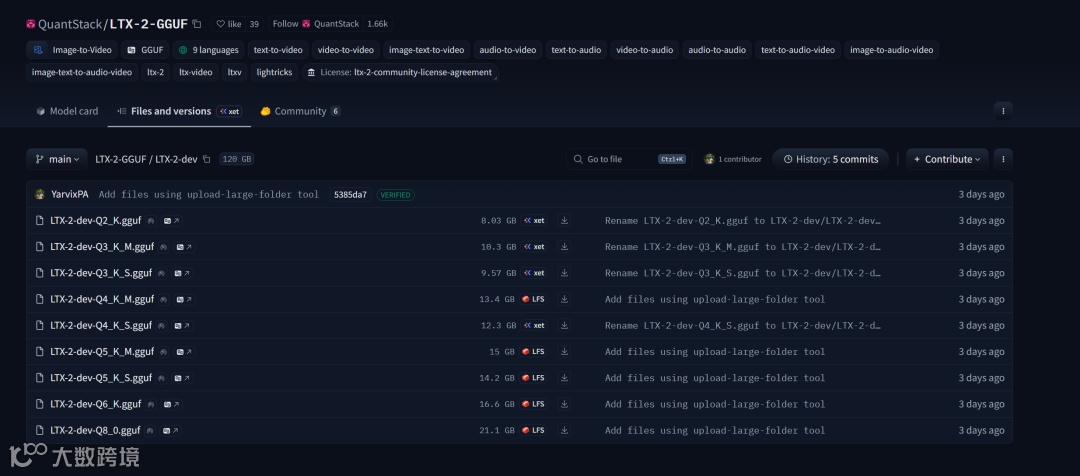Open the QuantStack organization link
The image size is (1080, 476).
pyautogui.click(x=70, y=24)
